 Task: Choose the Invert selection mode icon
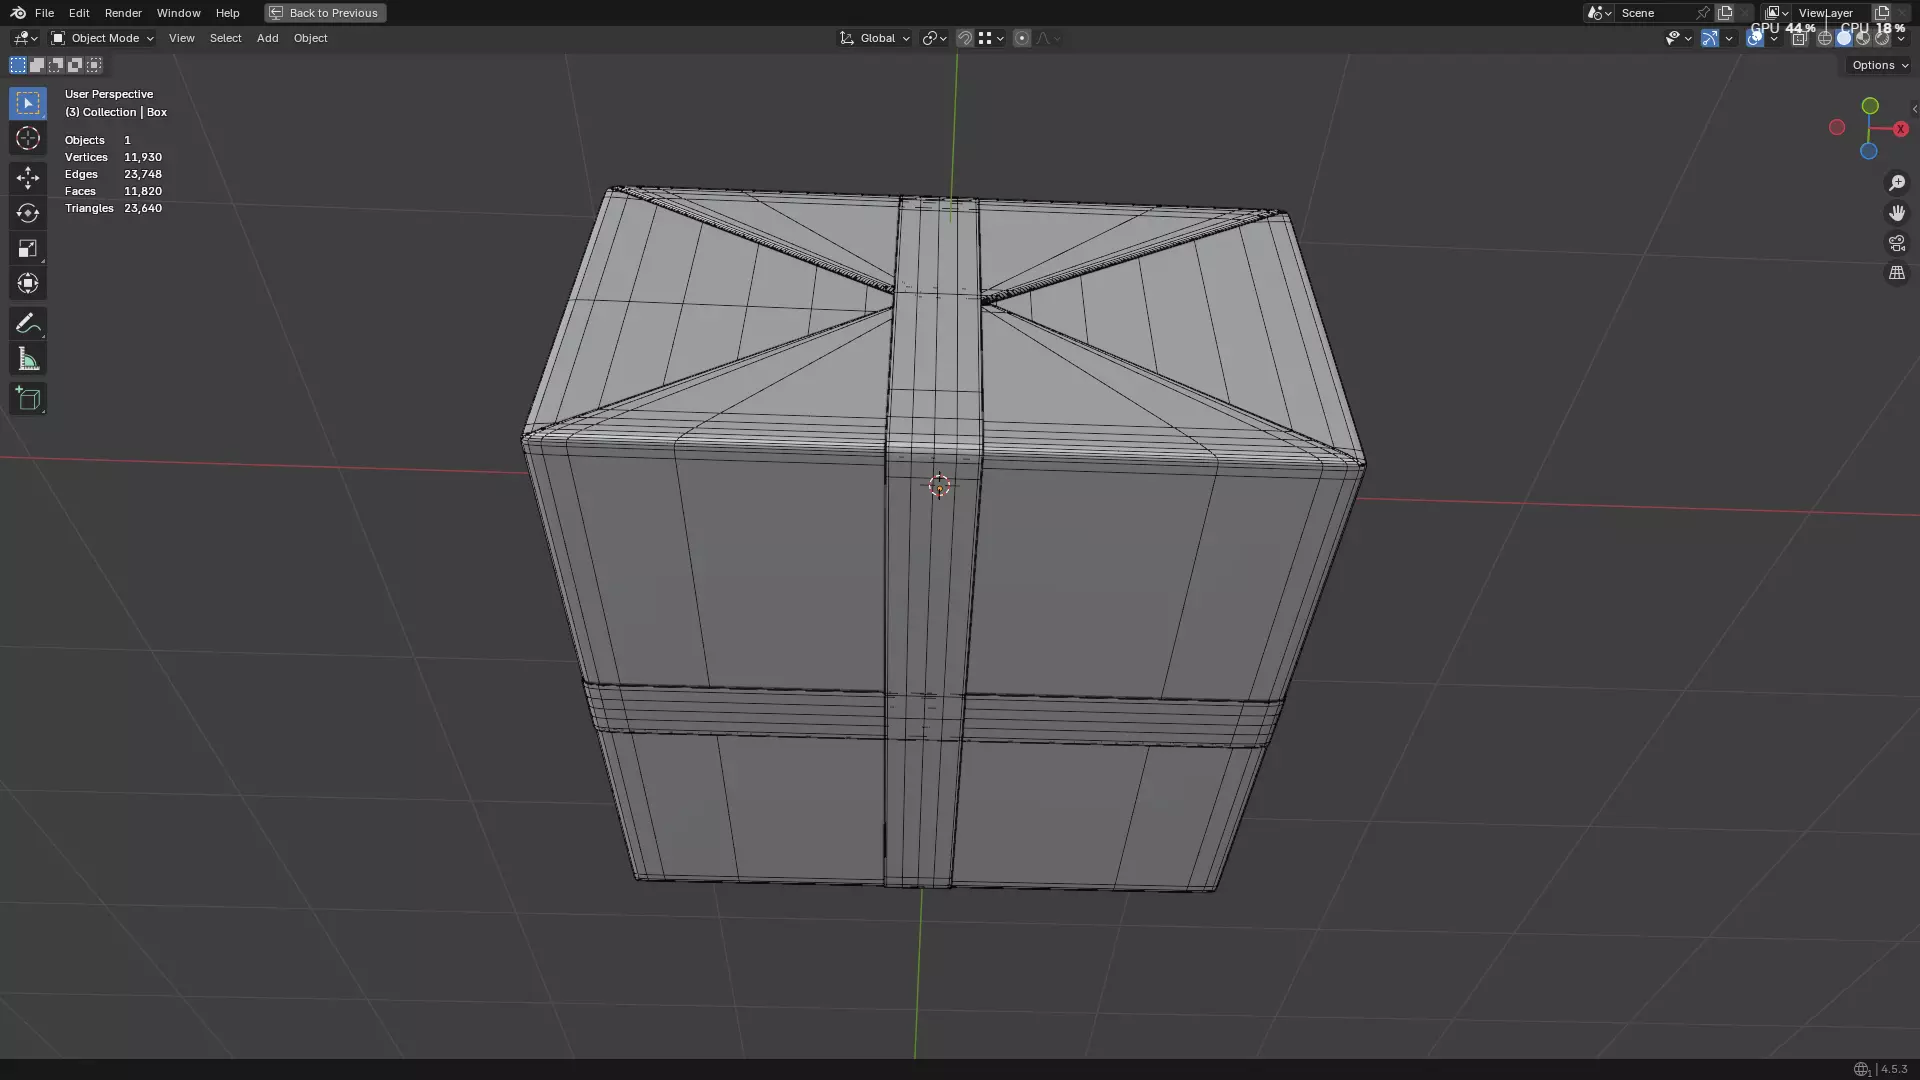click(x=75, y=65)
